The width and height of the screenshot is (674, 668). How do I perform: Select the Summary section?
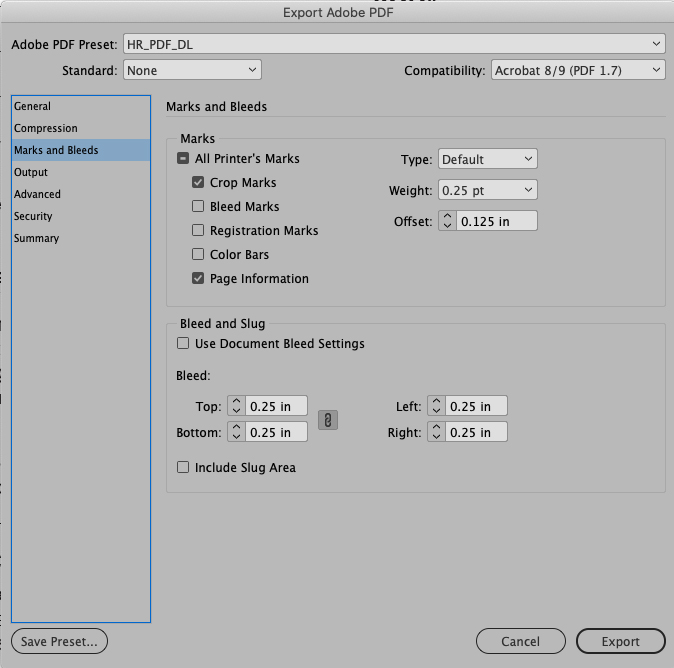coord(81,238)
